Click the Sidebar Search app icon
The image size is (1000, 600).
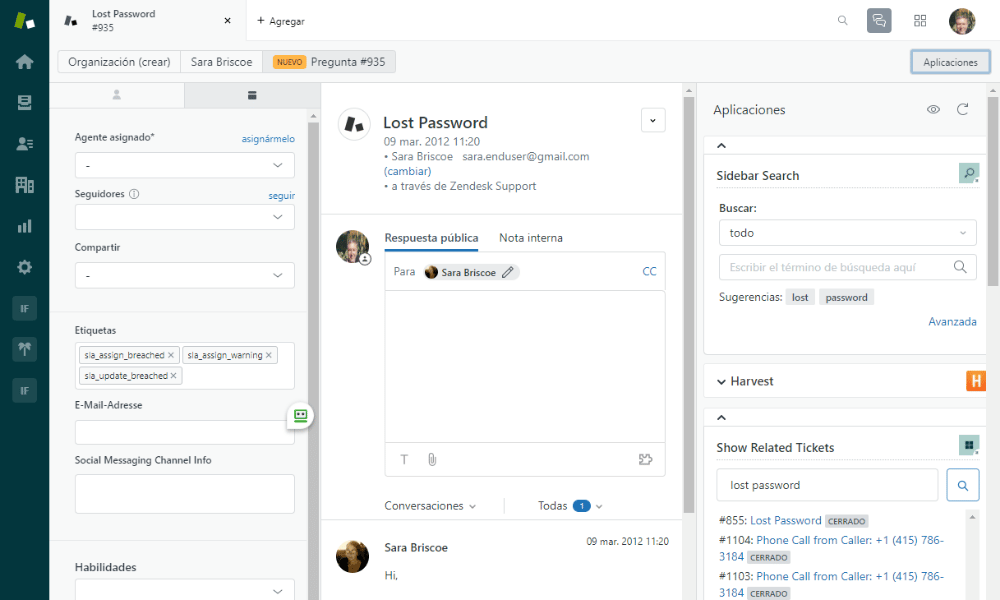tap(969, 173)
